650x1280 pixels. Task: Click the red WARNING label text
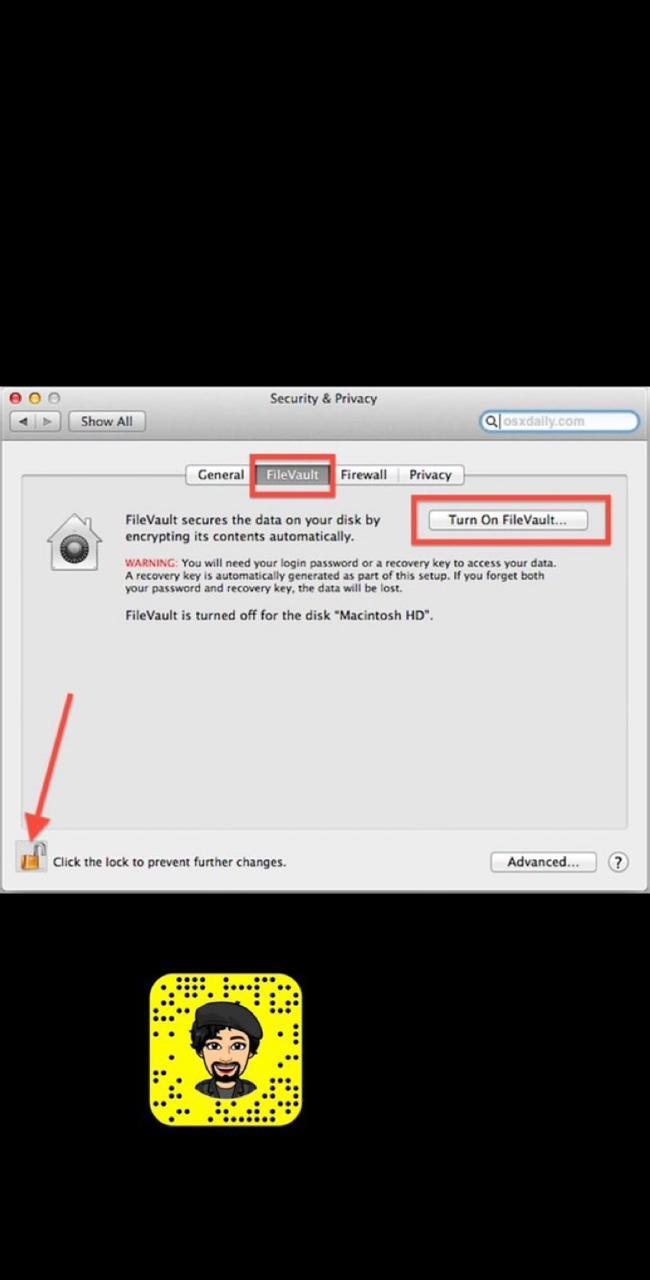click(x=151, y=563)
